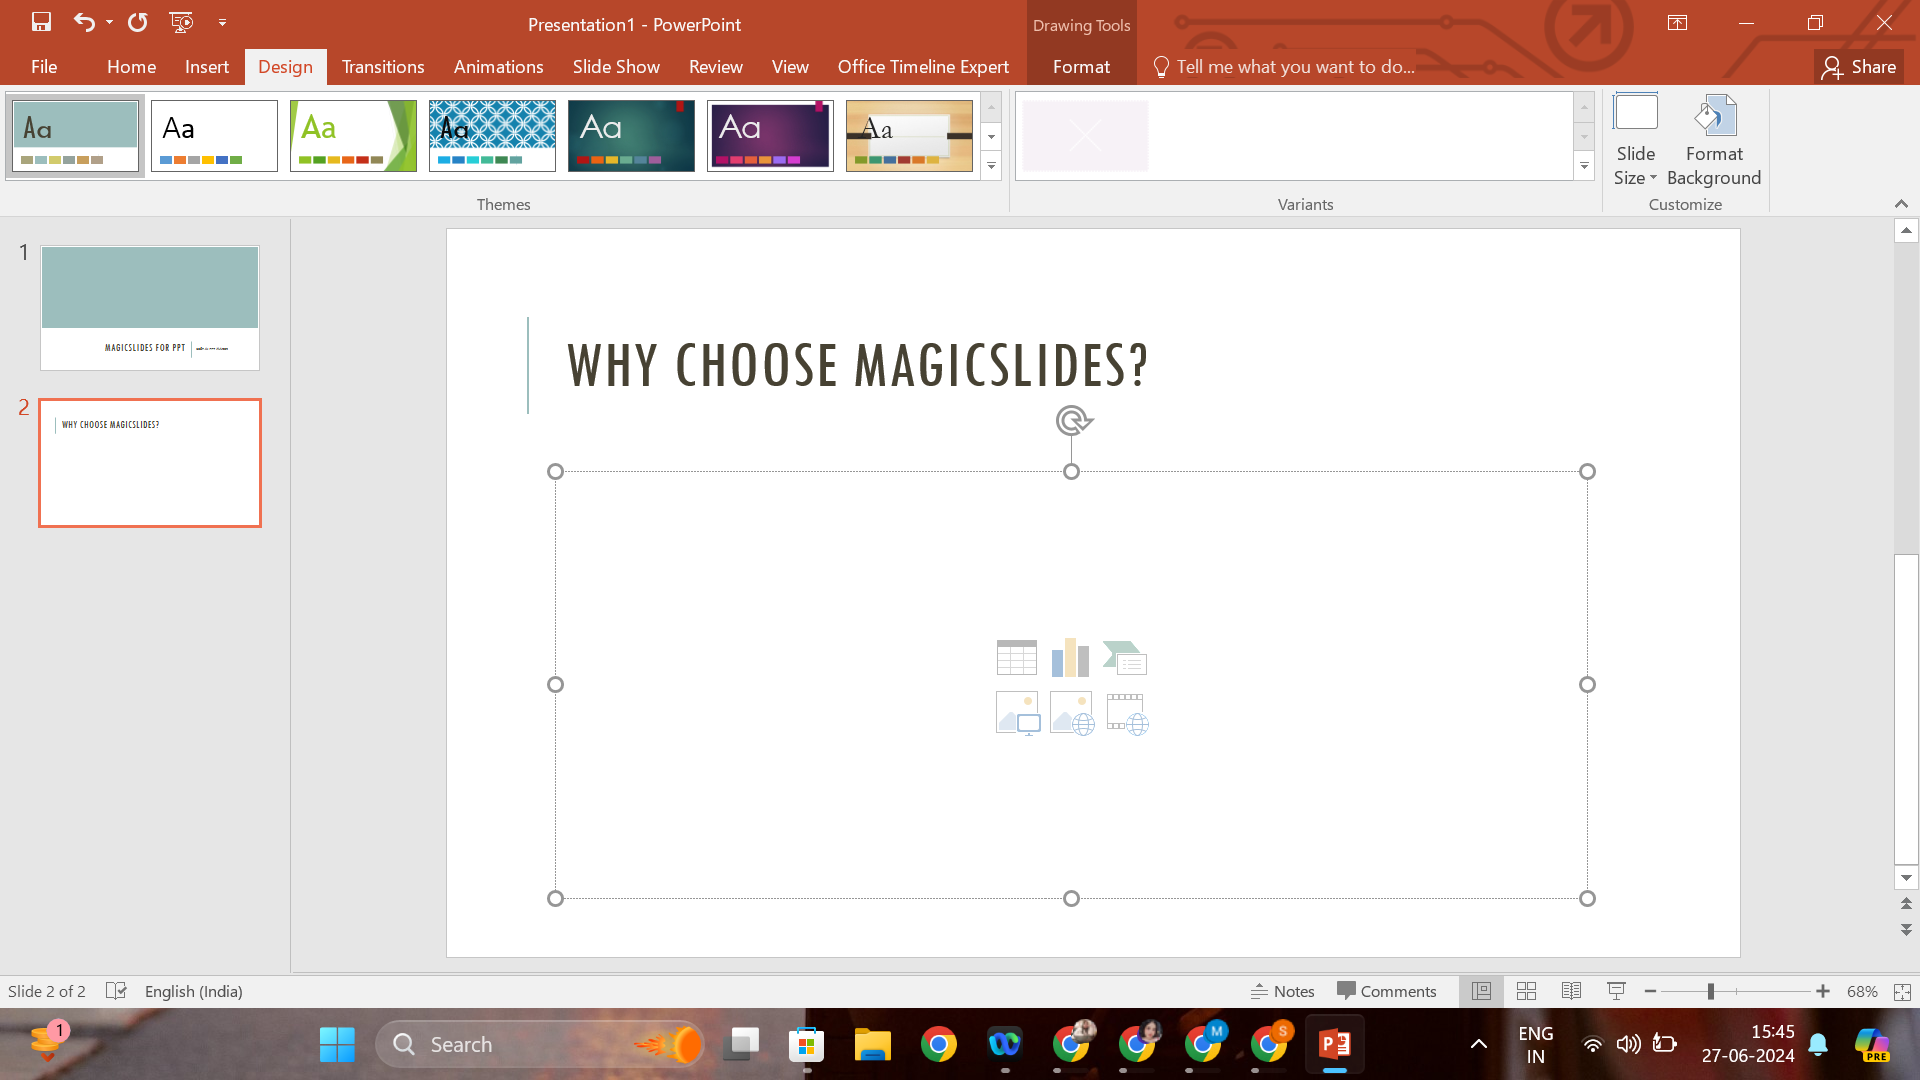1920x1080 pixels.
Task: Switch to Slide Sorter view
Action: point(1526,991)
